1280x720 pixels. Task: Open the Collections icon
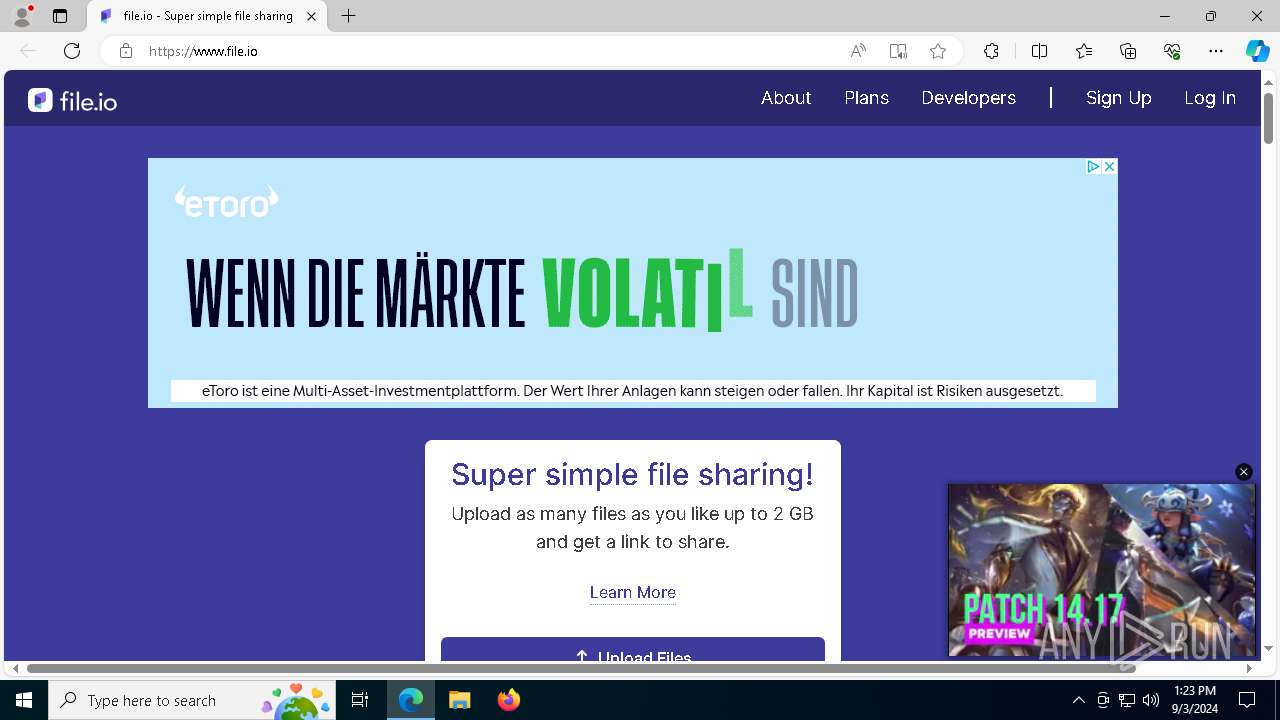click(x=1128, y=51)
